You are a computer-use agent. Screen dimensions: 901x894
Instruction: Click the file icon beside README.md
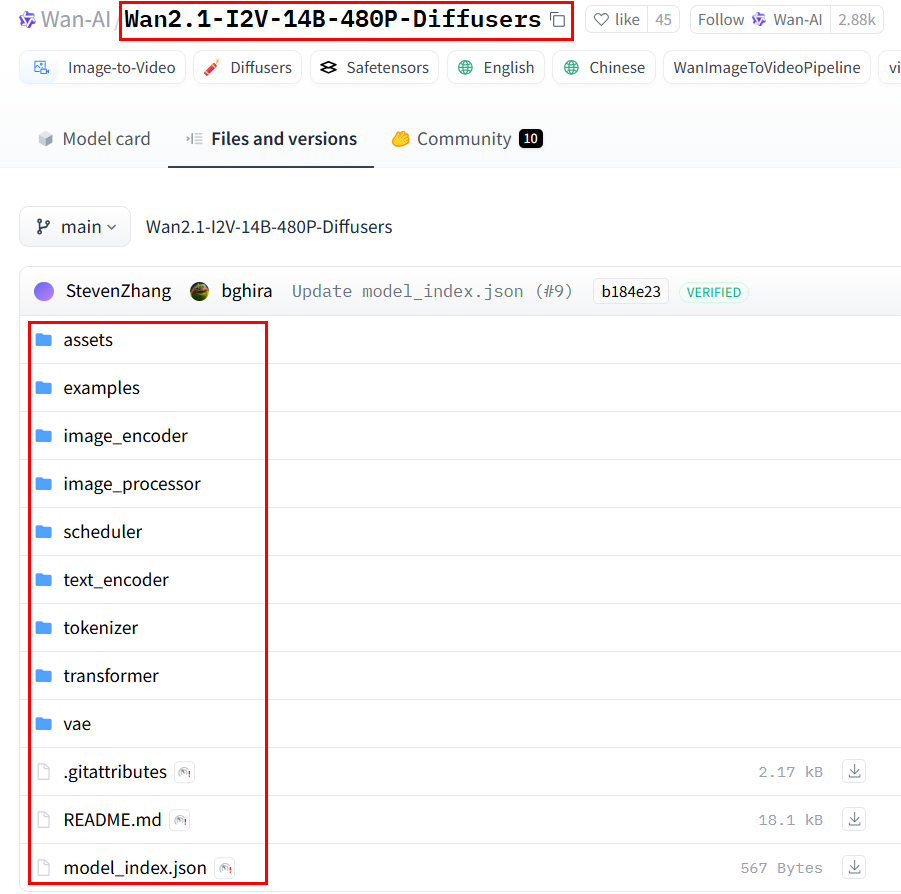(44, 820)
